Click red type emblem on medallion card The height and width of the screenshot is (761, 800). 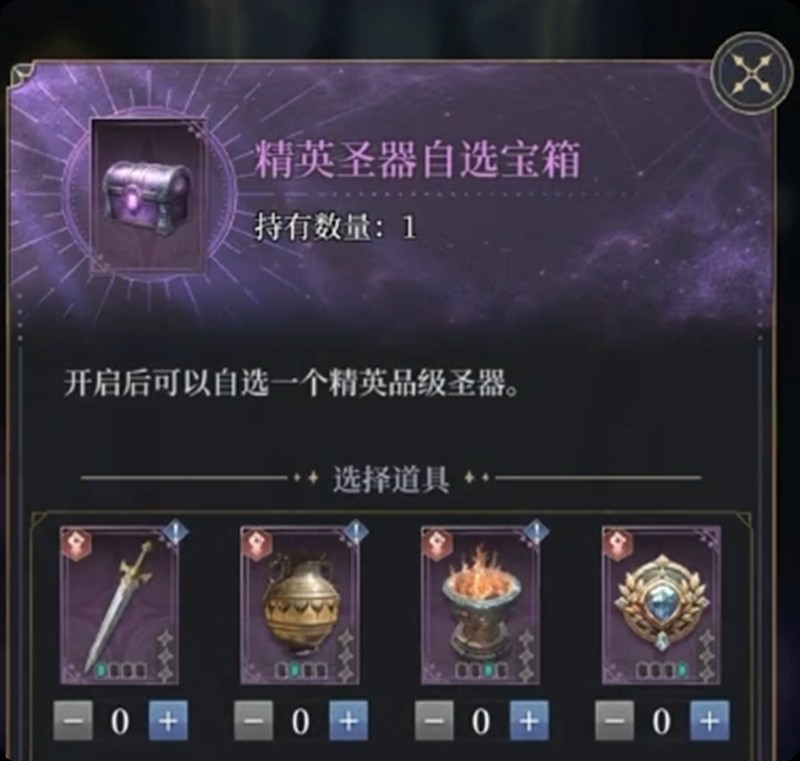click(618, 544)
